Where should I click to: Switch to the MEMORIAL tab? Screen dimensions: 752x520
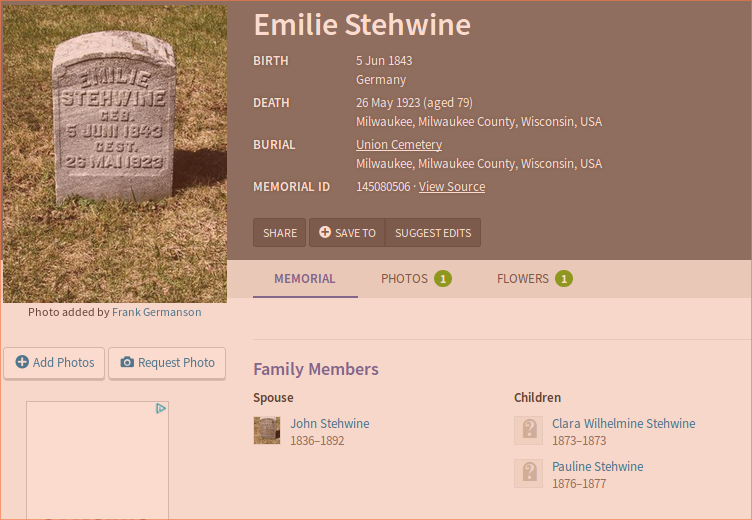[305, 279]
